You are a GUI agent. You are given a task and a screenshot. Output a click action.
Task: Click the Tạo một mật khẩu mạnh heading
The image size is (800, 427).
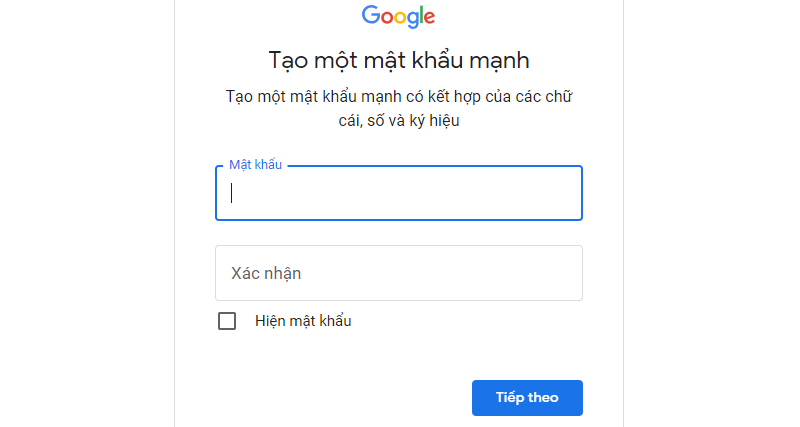coord(398,60)
